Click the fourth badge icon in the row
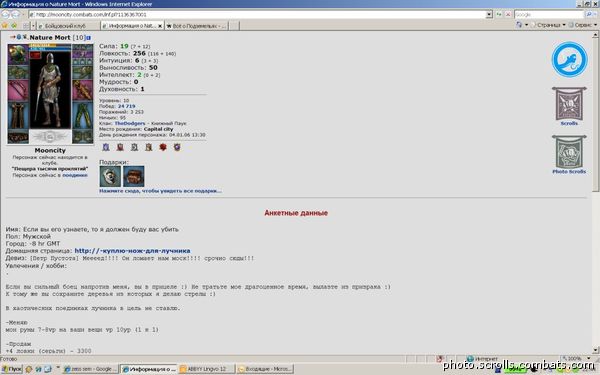The height and width of the screenshot is (375, 600). pos(148,147)
